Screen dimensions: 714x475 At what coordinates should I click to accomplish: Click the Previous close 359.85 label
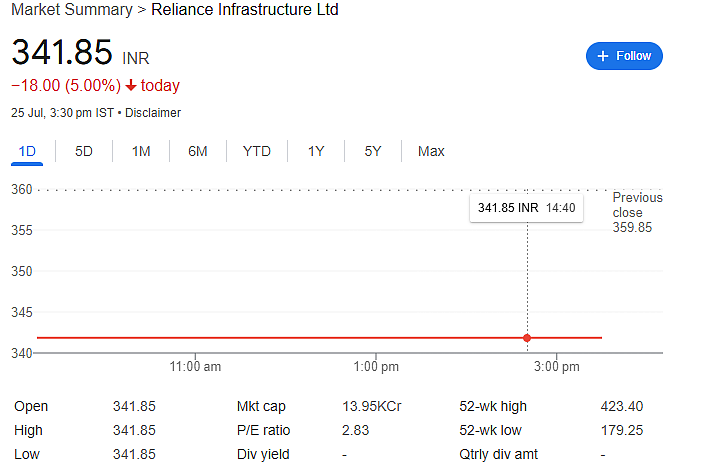[x=637, y=212]
